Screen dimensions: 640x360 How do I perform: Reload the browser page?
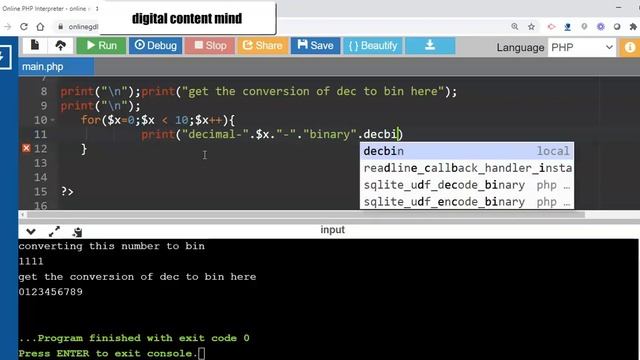pos(24,27)
